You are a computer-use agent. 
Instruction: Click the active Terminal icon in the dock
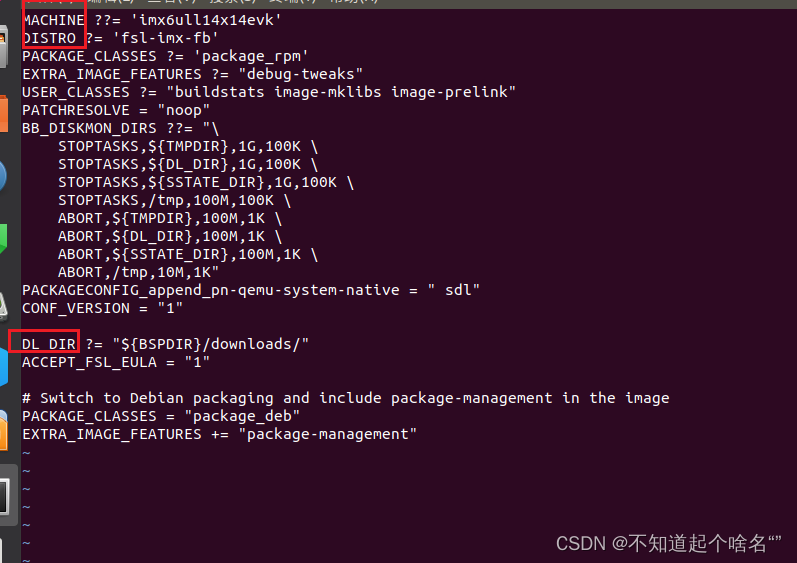tap(8, 497)
